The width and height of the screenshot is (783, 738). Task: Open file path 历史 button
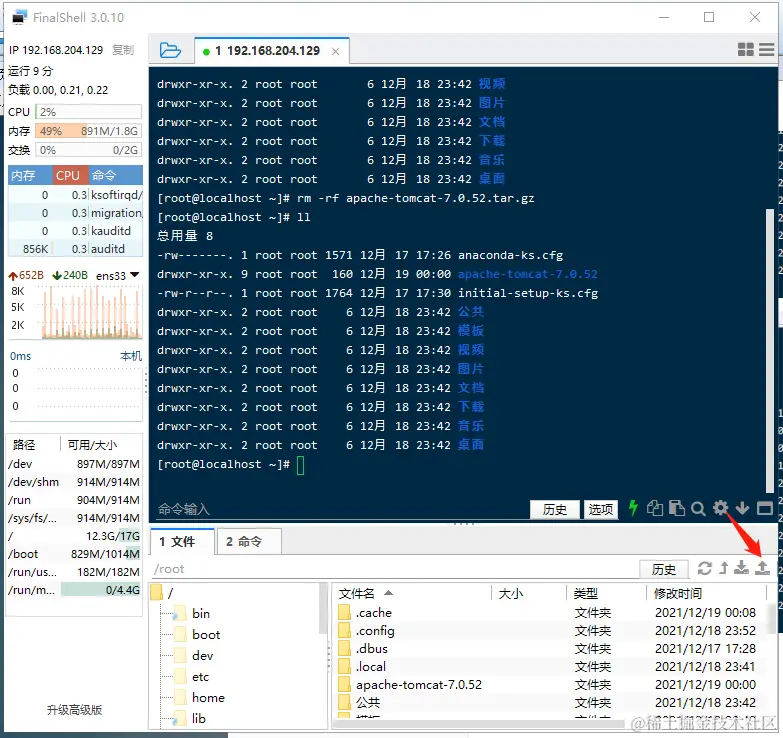[x=664, y=569]
